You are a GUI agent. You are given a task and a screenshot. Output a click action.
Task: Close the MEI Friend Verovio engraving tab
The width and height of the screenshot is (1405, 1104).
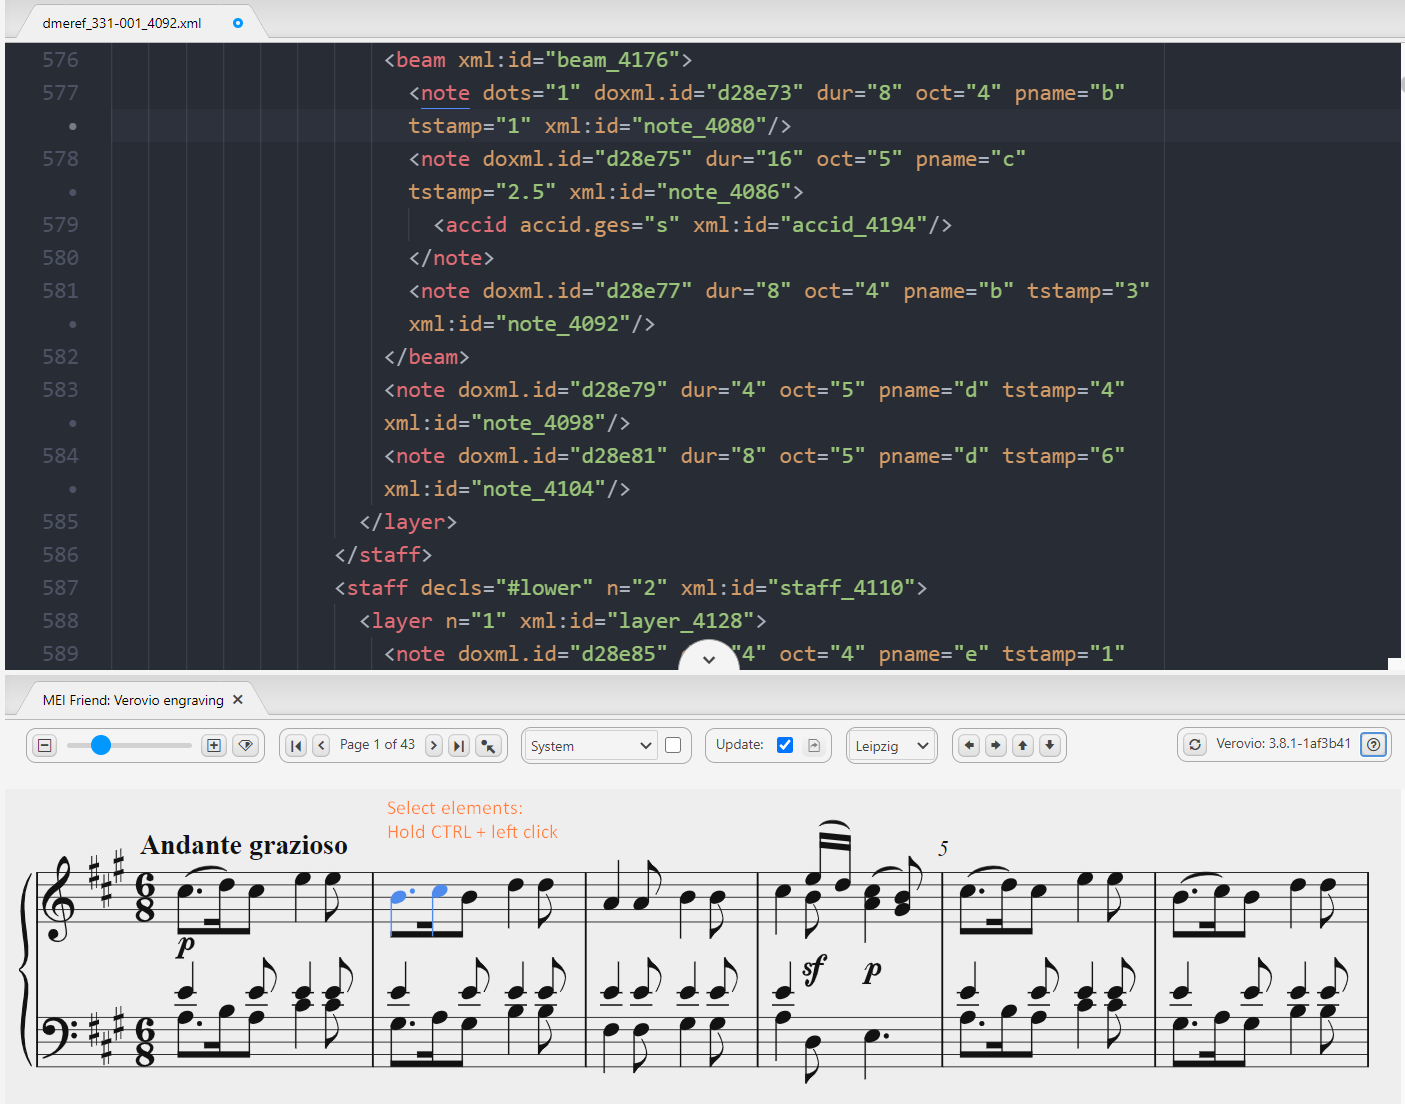point(238,699)
